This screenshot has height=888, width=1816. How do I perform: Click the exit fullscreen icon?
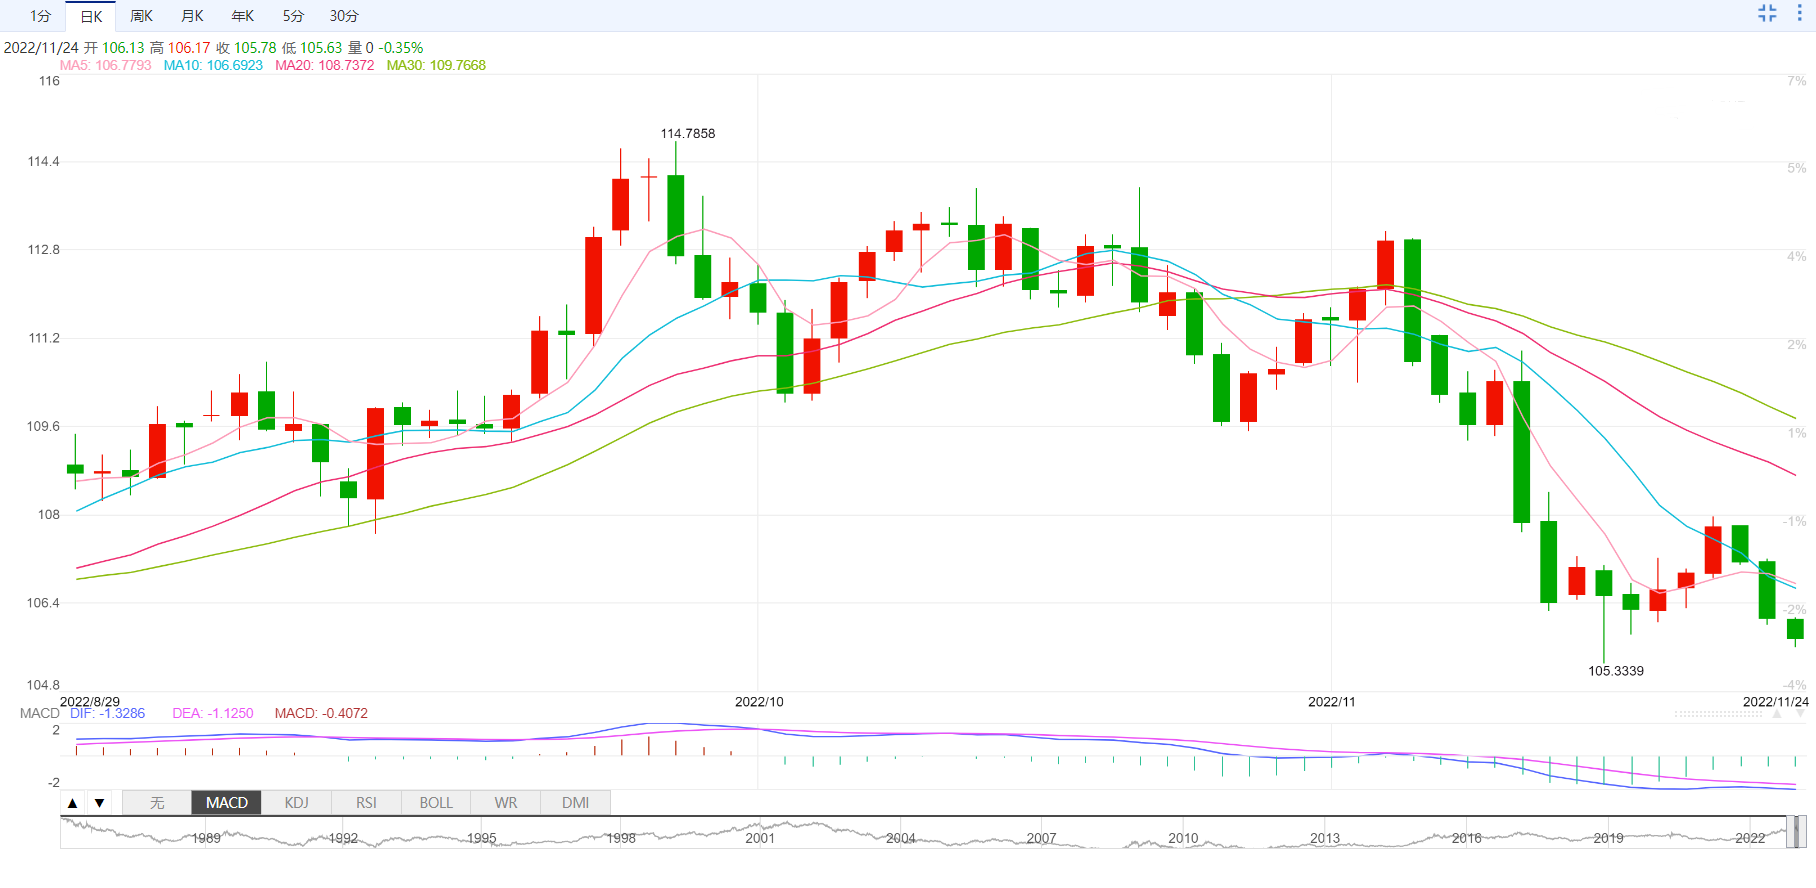pos(1767,13)
